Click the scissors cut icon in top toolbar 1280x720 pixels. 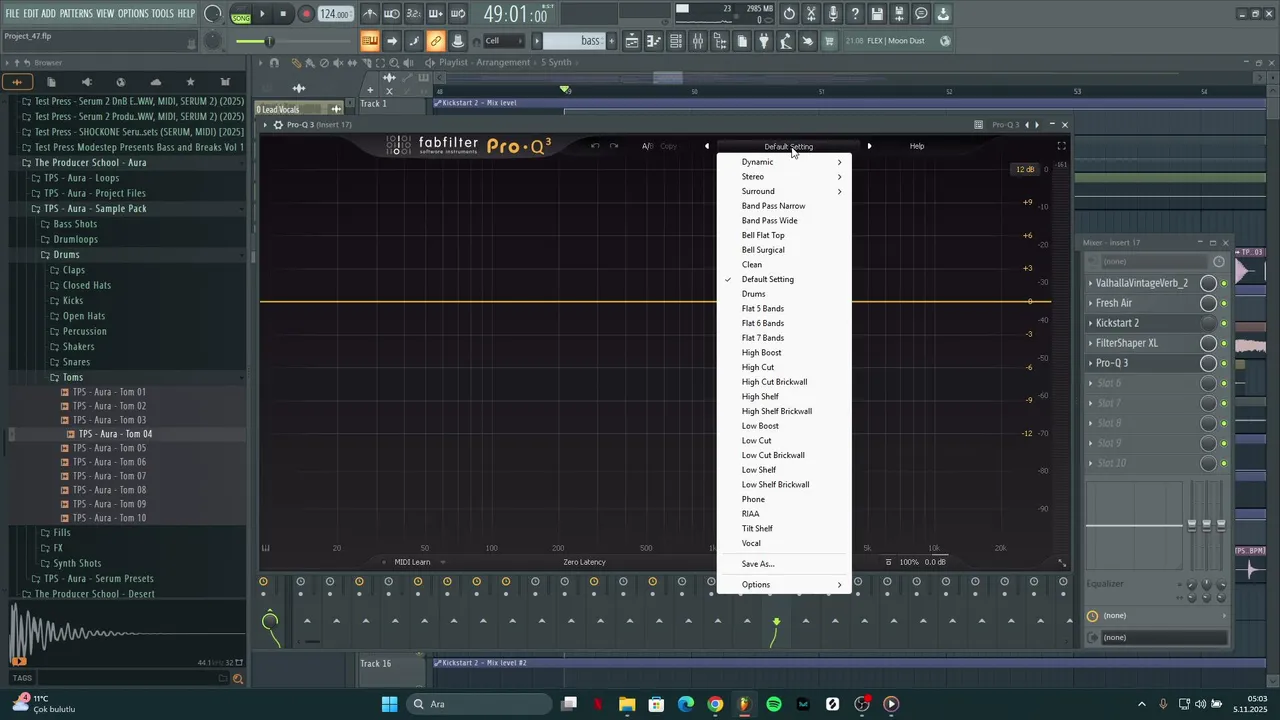811,14
